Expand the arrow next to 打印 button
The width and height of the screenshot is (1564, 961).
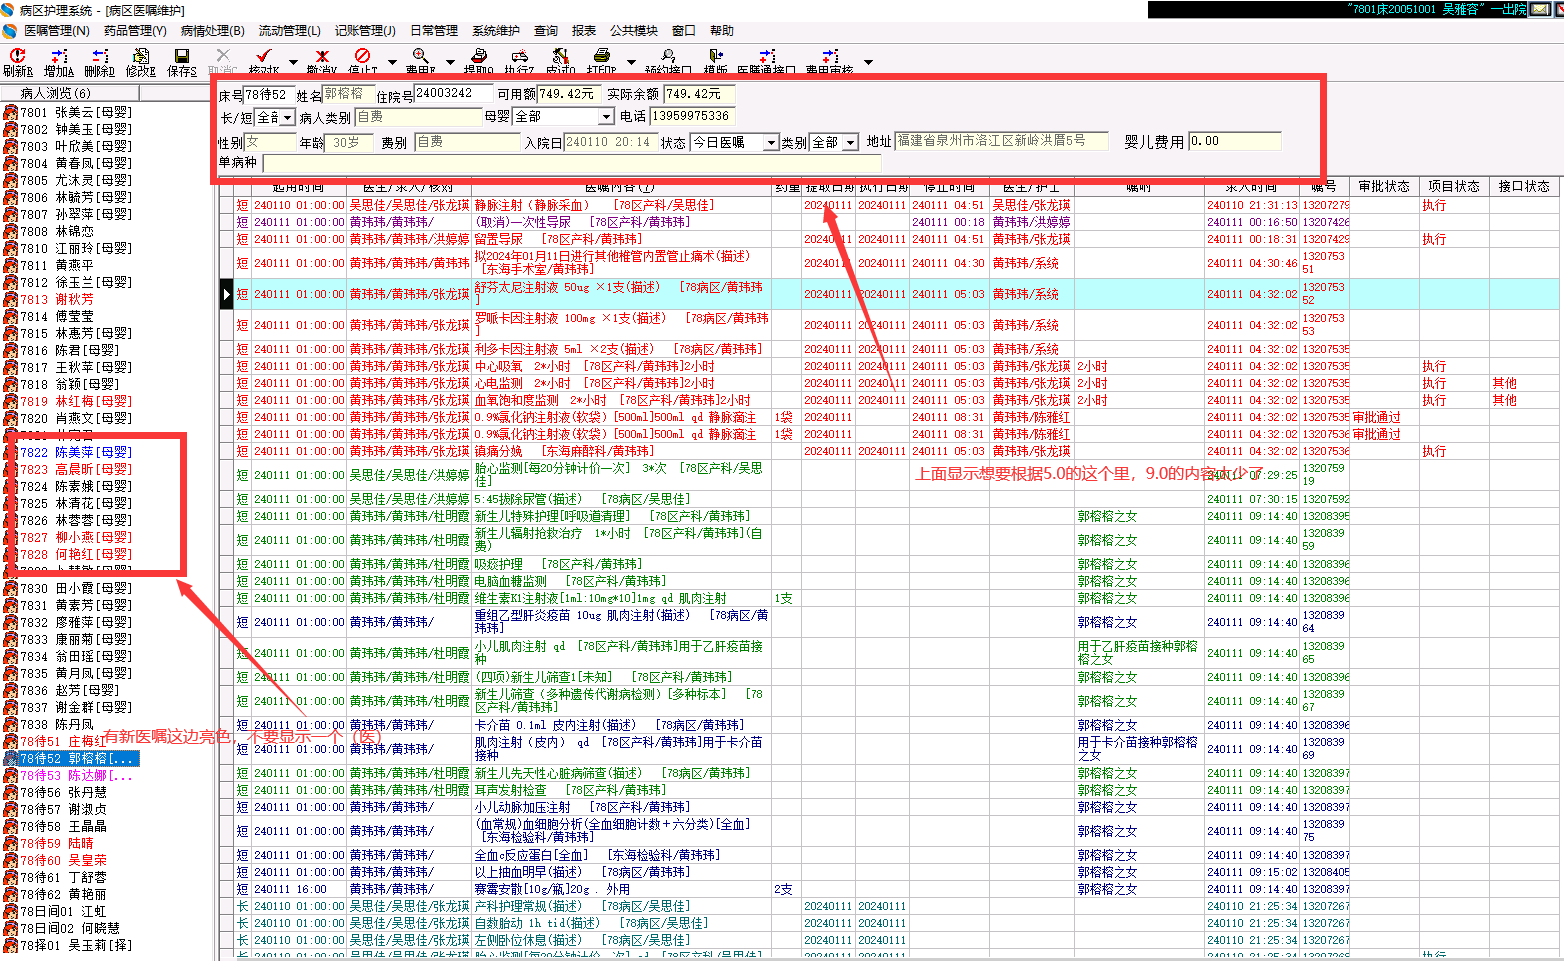click(x=631, y=62)
